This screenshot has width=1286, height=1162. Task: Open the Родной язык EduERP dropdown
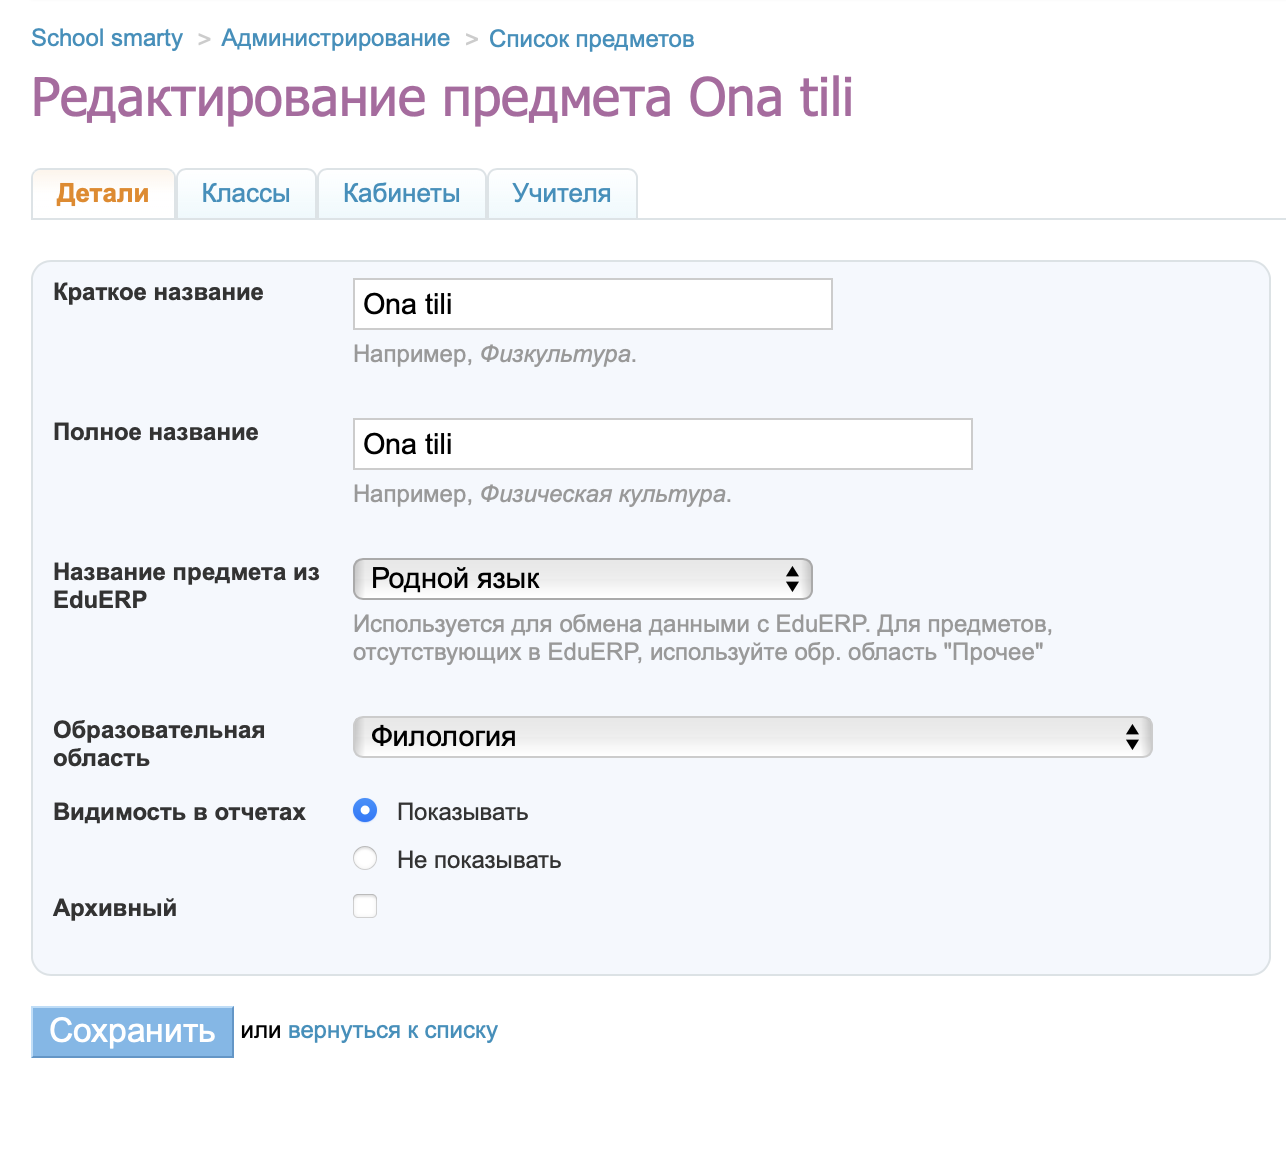582,579
